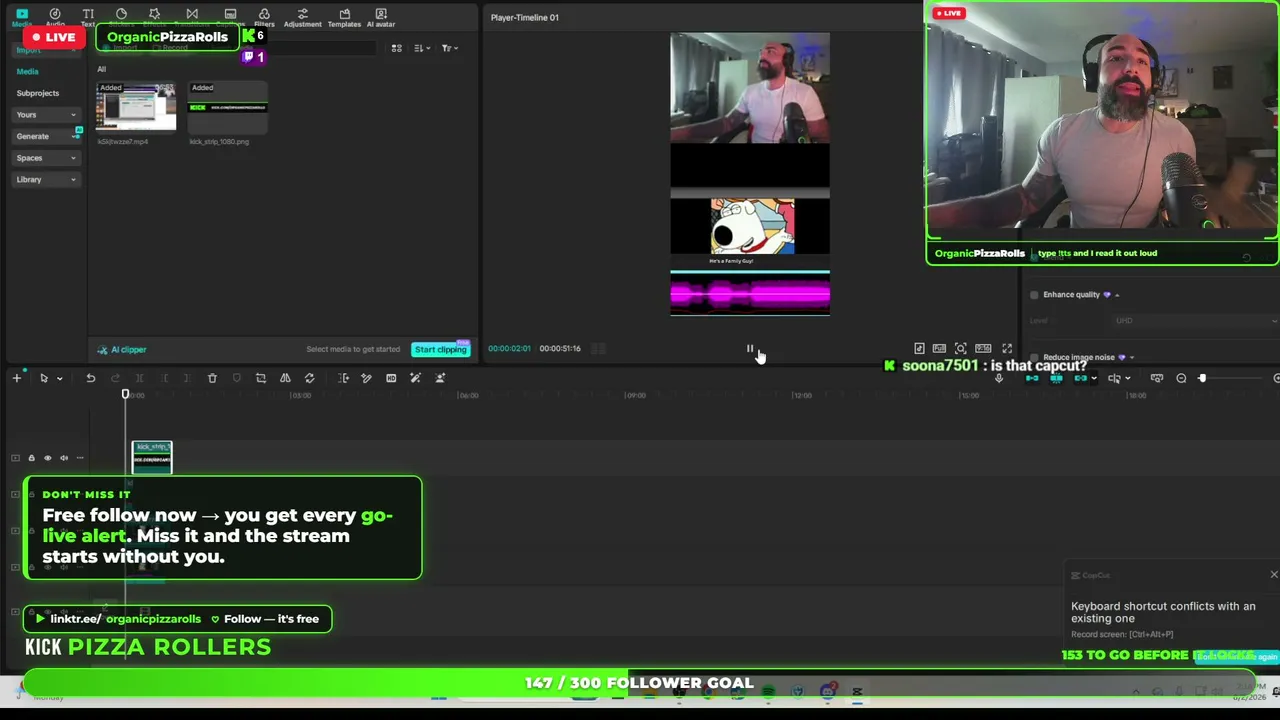
Task: Open the Audio tab
Action: point(55,17)
